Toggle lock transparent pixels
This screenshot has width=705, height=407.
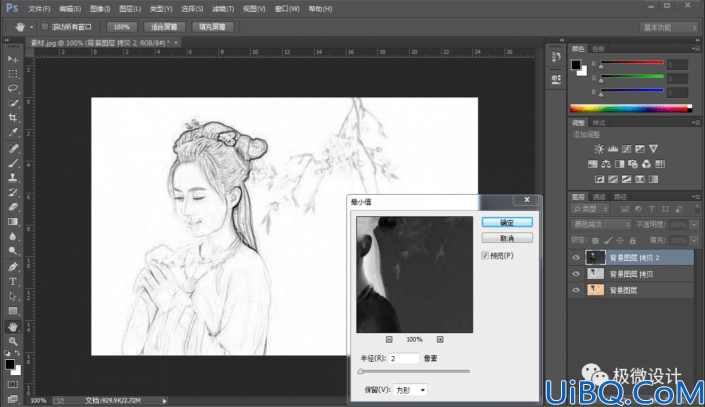pos(595,241)
